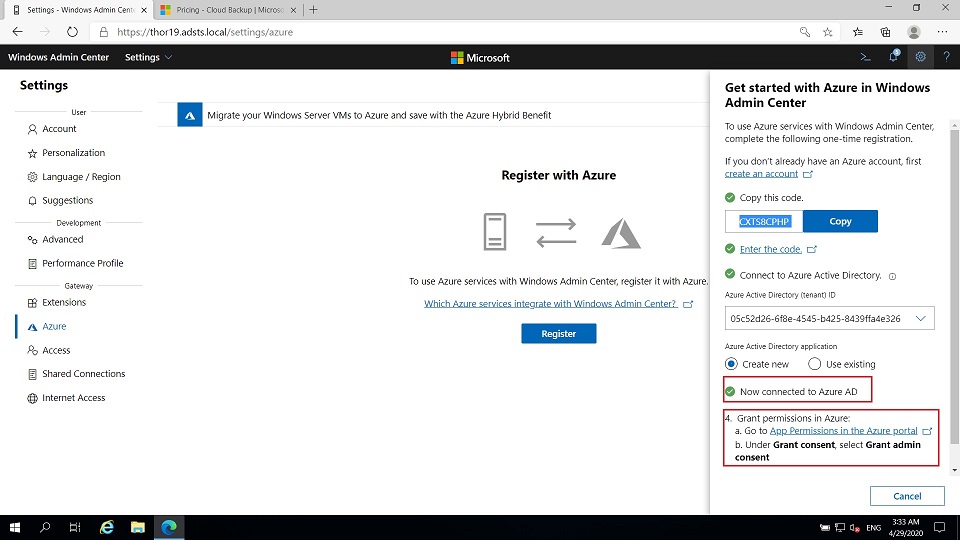
Task: Open App Permissions in the Azure portal link
Action: (843, 430)
